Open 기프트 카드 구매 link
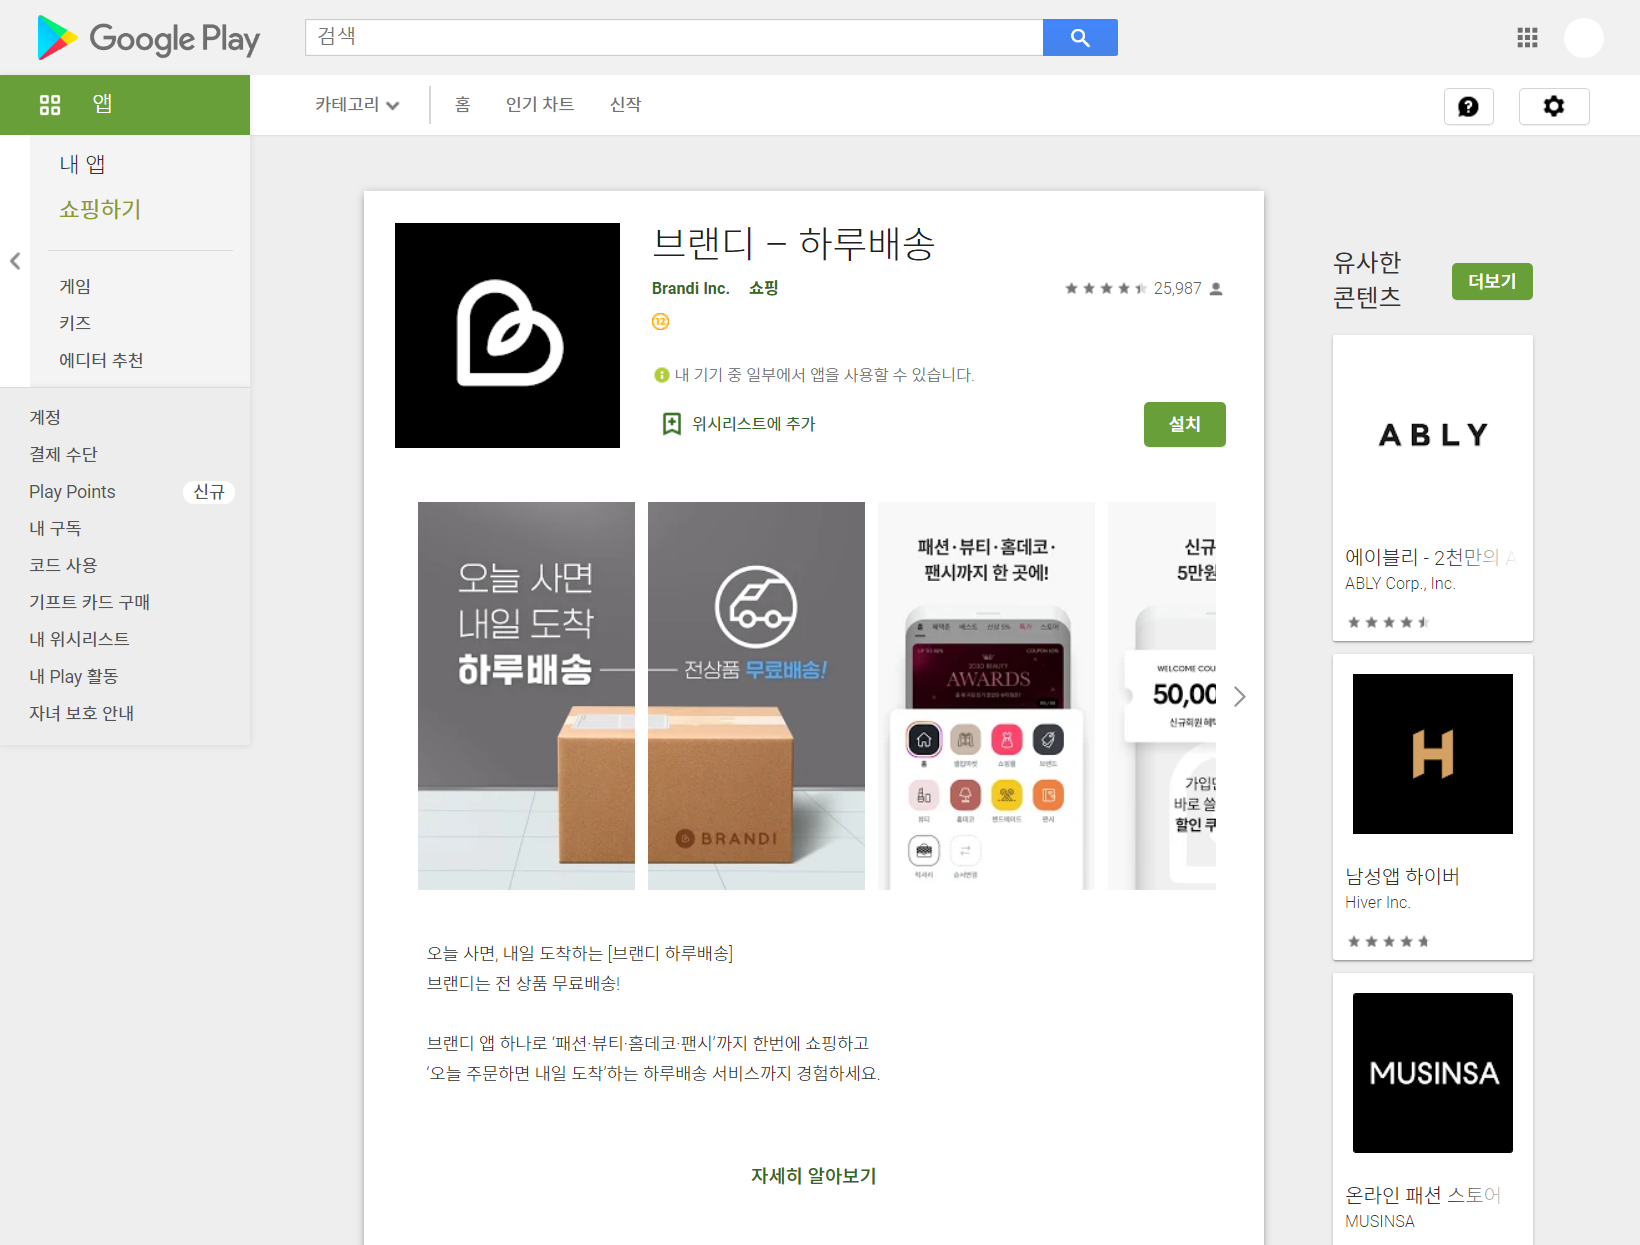 pyautogui.click(x=89, y=602)
